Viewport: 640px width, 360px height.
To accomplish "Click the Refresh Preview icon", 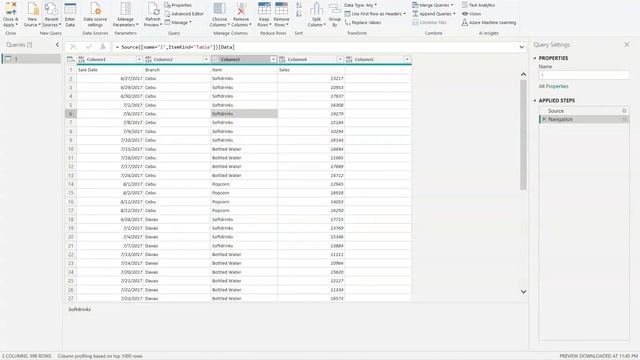I will click(153, 9).
